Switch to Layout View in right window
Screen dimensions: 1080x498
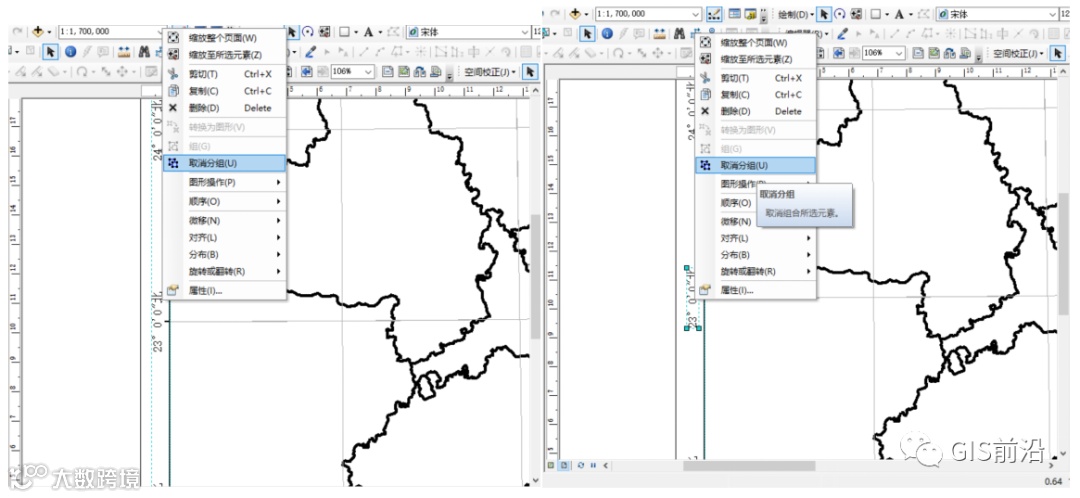[561, 465]
